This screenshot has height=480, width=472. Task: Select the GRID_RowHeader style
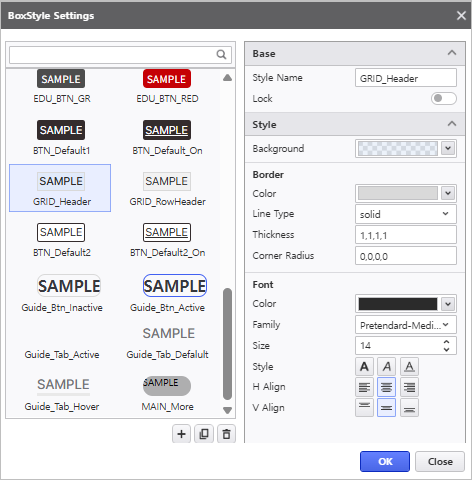tap(167, 188)
